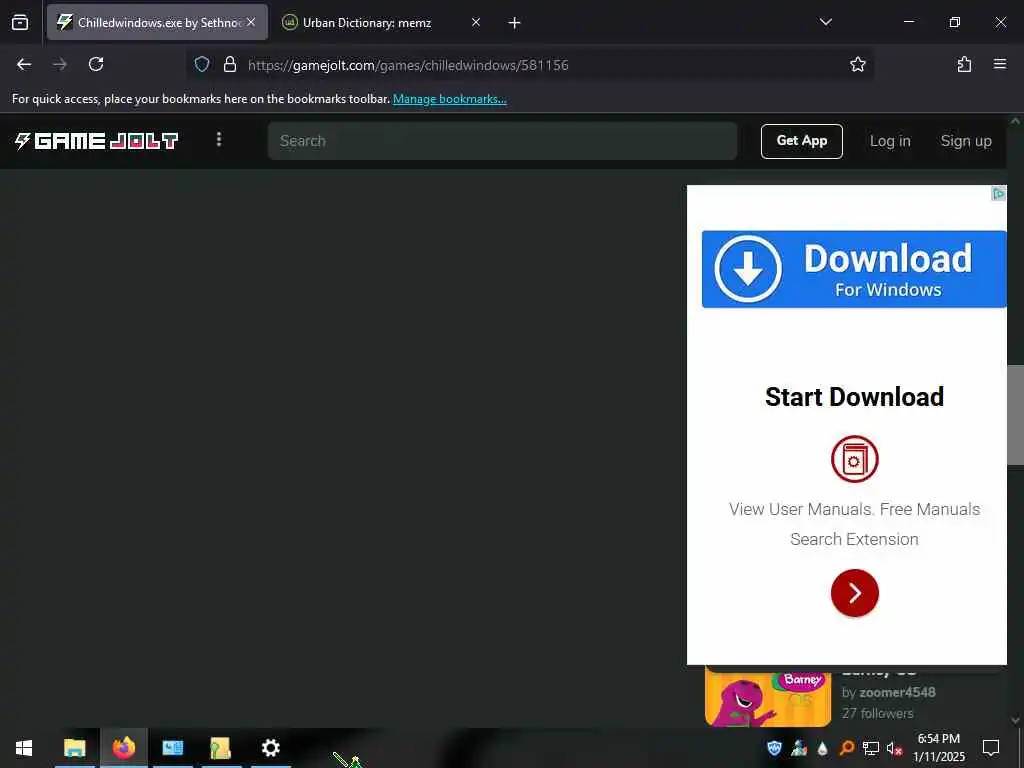This screenshot has width=1024, height=768.
Task: Open the Firefox hamburger application menu
Action: [999, 64]
